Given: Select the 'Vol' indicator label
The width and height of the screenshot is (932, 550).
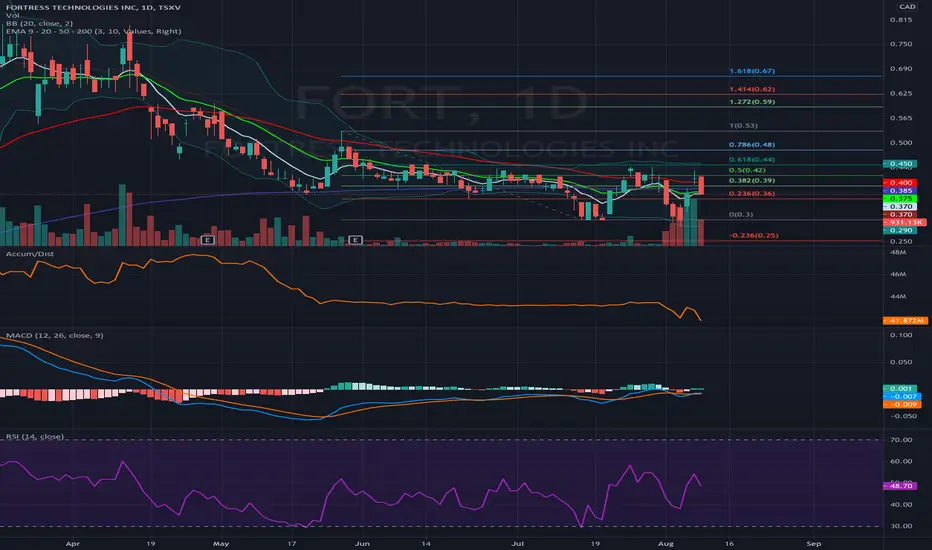Looking at the screenshot, I should click(x=12, y=15).
